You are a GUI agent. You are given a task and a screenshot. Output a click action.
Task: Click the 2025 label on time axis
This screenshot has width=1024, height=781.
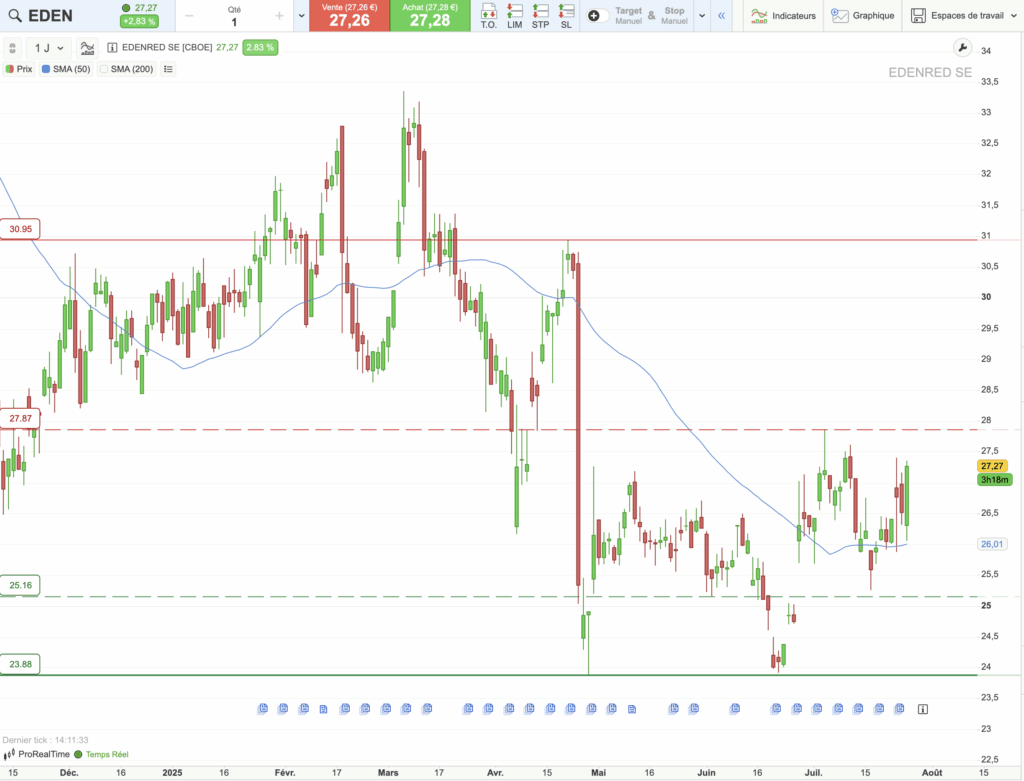click(x=172, y=773)
